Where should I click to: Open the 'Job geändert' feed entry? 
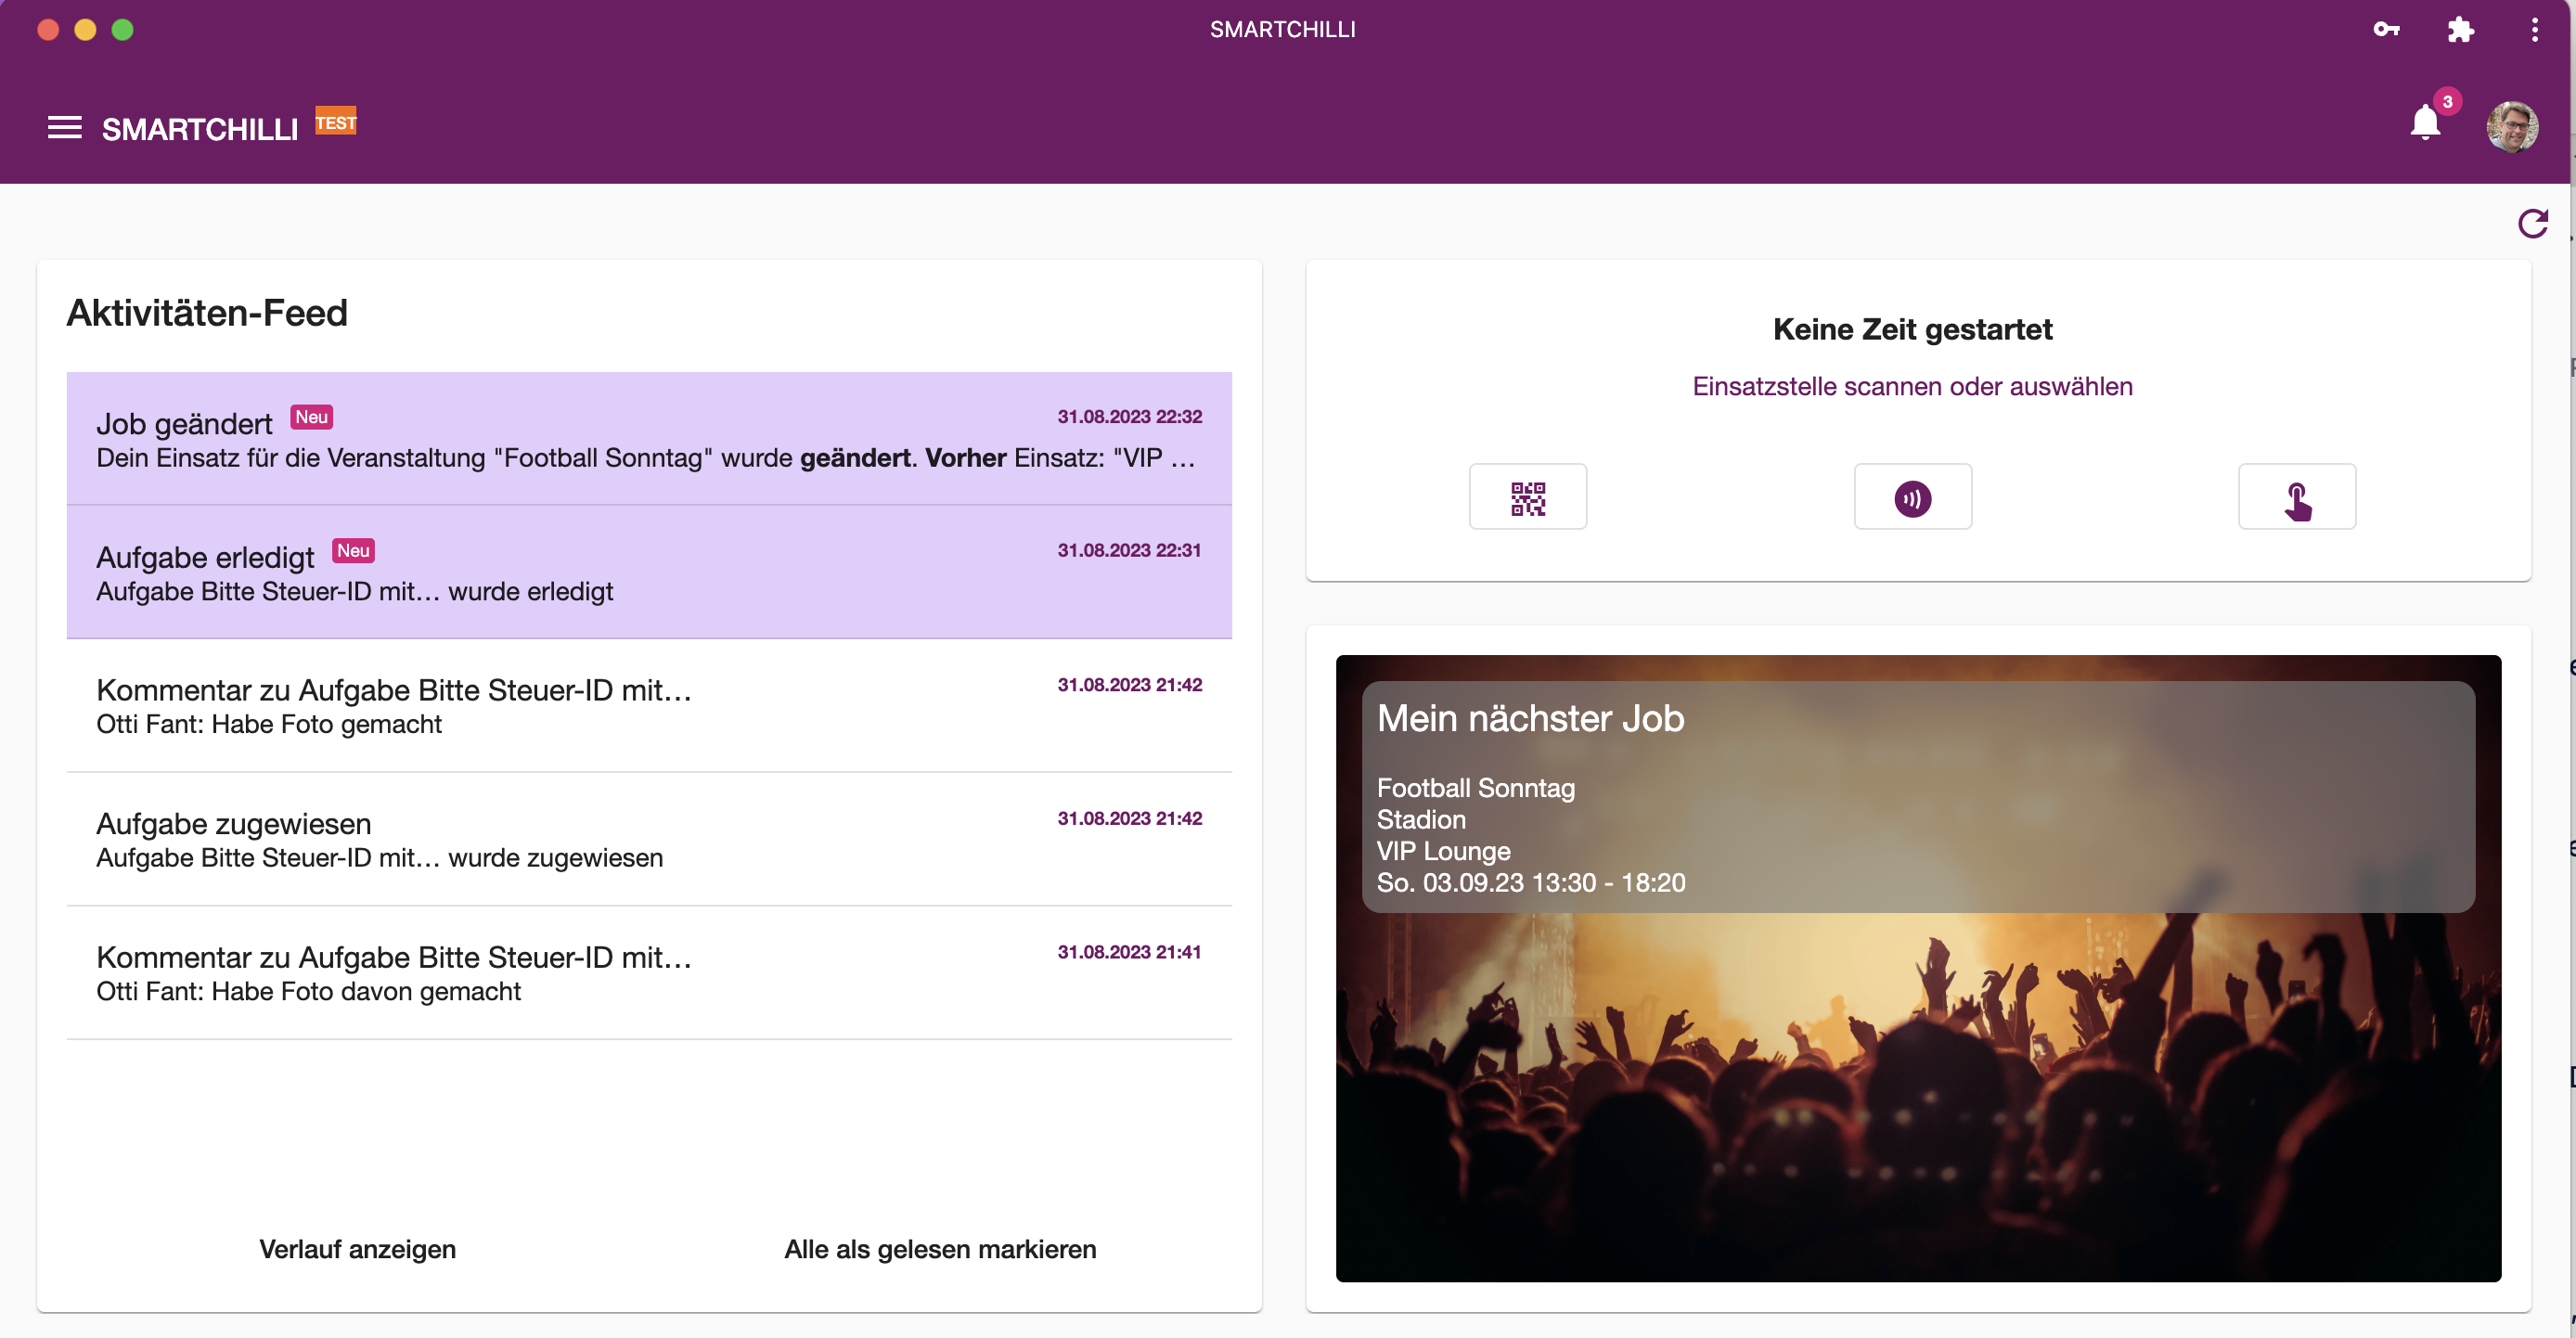(649, 438)
